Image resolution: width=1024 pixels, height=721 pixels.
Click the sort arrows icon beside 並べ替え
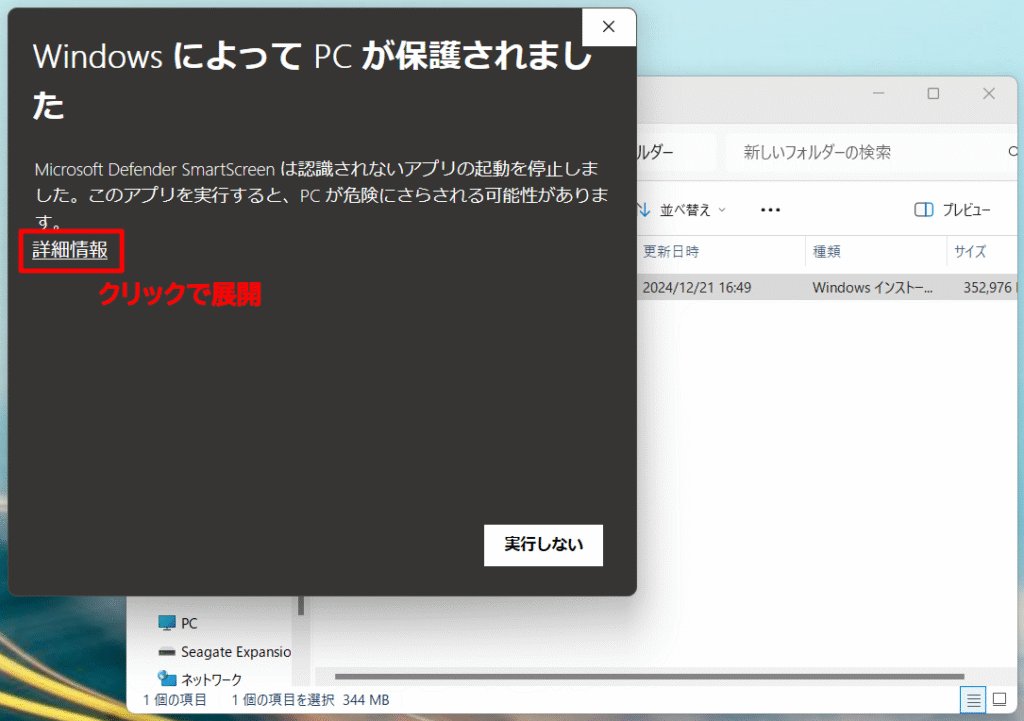coord(645,210)
